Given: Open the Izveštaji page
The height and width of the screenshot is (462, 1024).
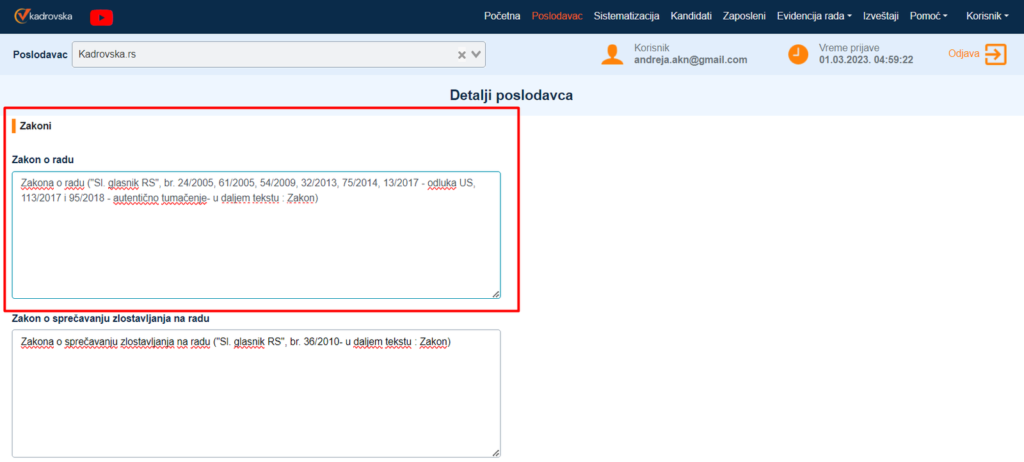Looking at the screenshot, I should coord(881,17).
